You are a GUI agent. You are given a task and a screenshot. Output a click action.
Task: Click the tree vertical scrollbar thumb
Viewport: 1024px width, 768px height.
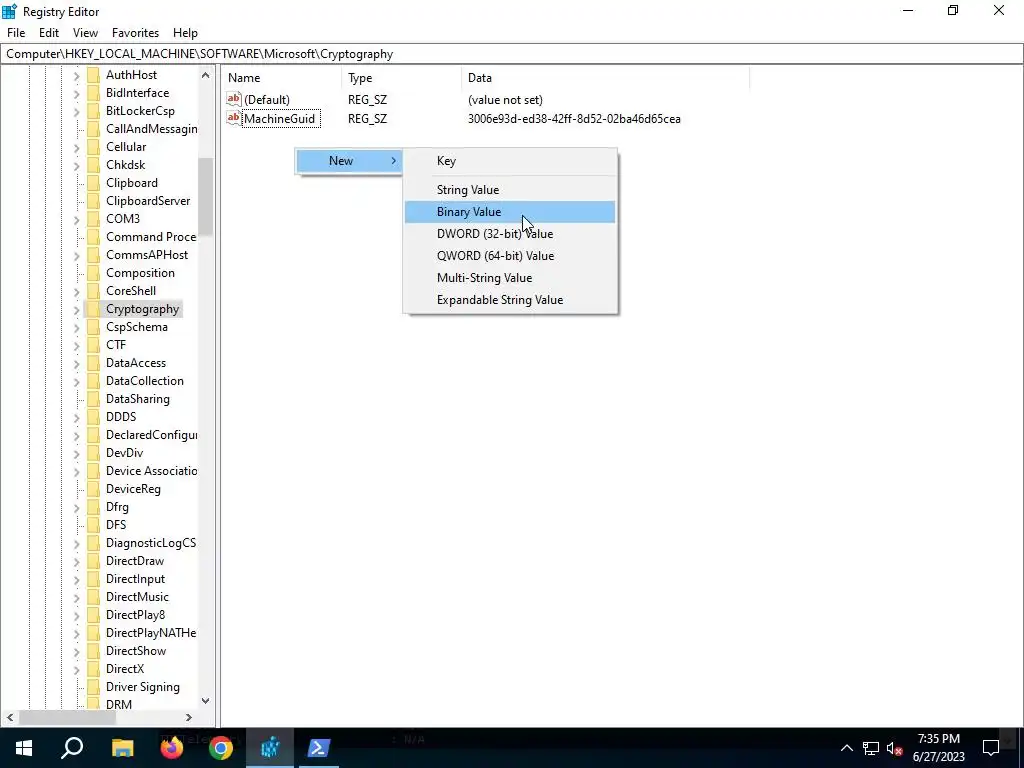[x=206, y=196]
